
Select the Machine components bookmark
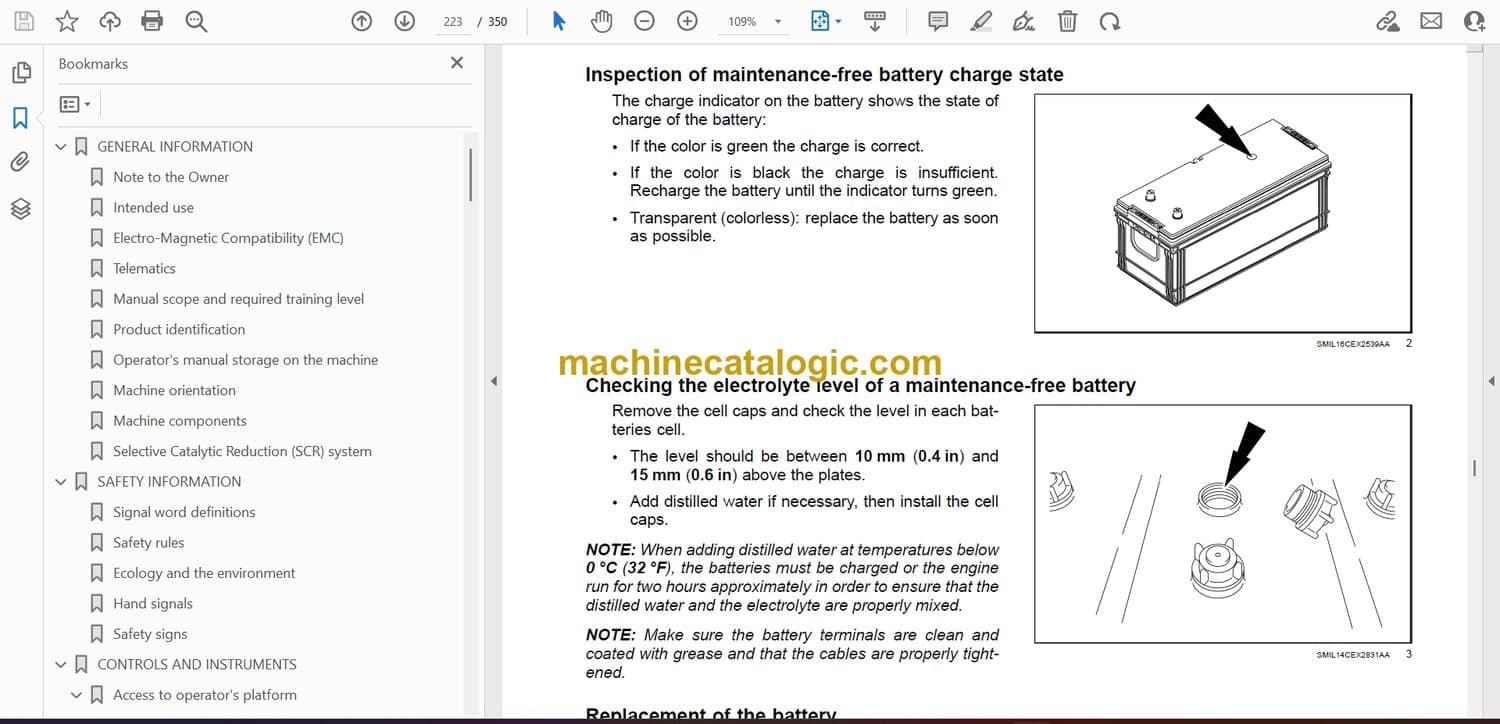[x=180, y=421]
